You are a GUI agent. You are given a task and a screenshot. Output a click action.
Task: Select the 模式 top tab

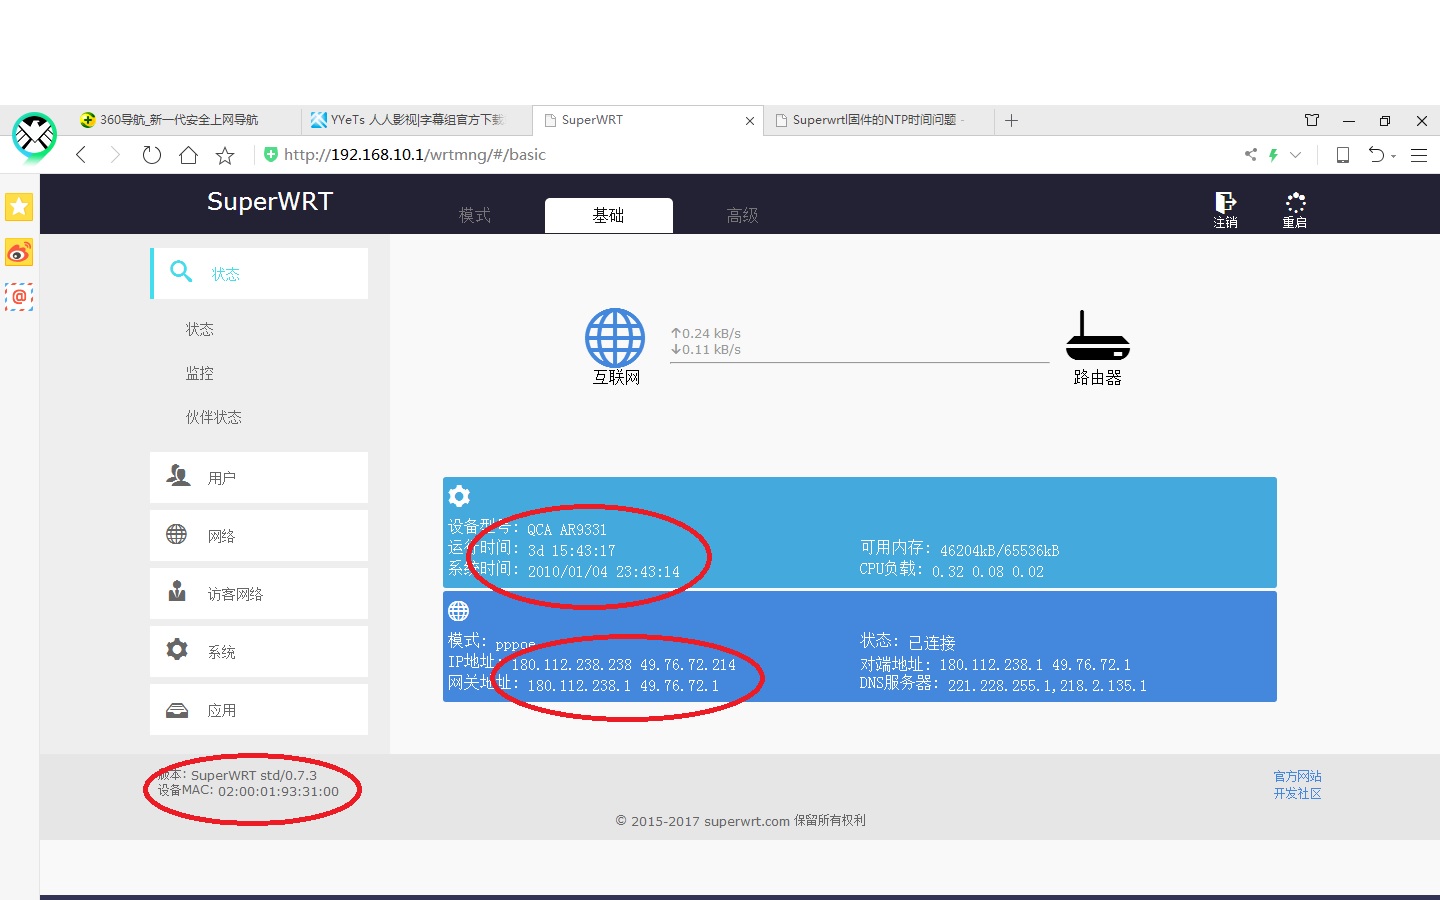[x=475, y=215]
